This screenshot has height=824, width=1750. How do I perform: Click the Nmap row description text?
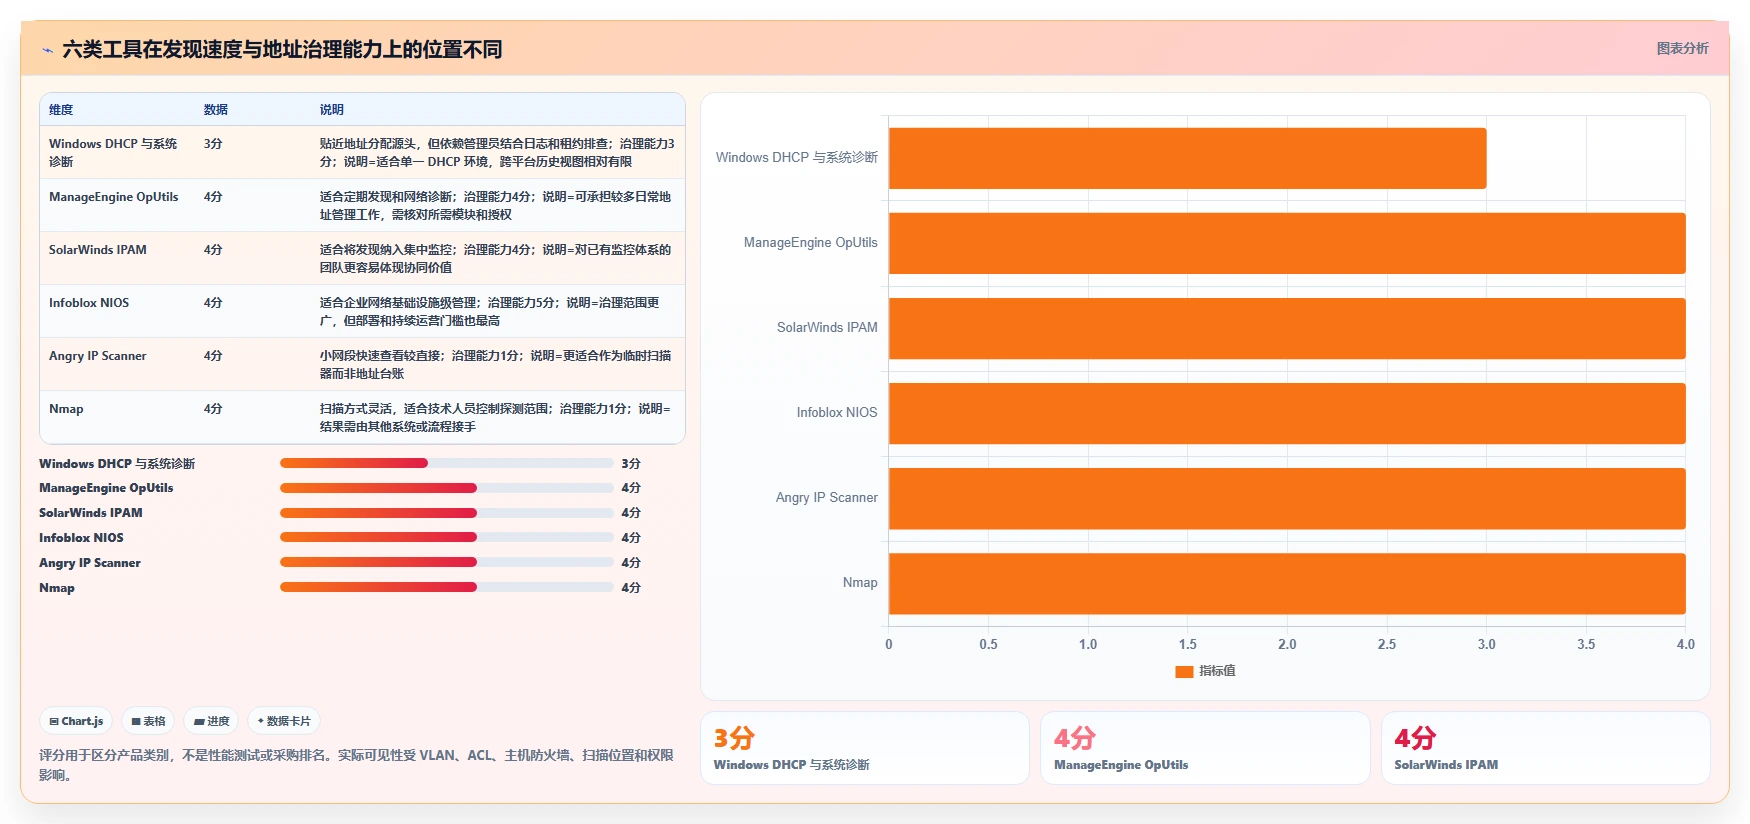(x=496, y=417)
